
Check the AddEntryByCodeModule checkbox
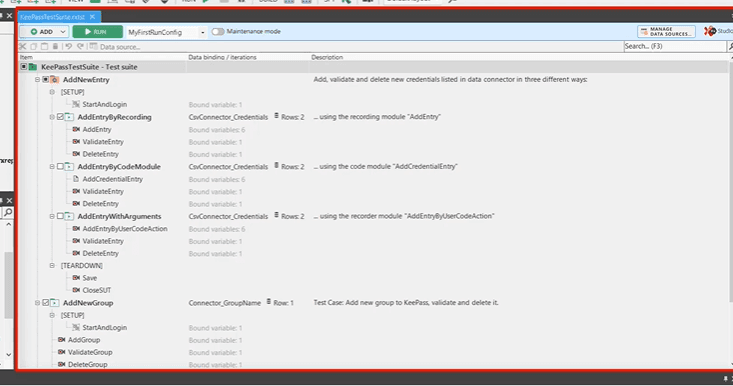coord(60,166)
